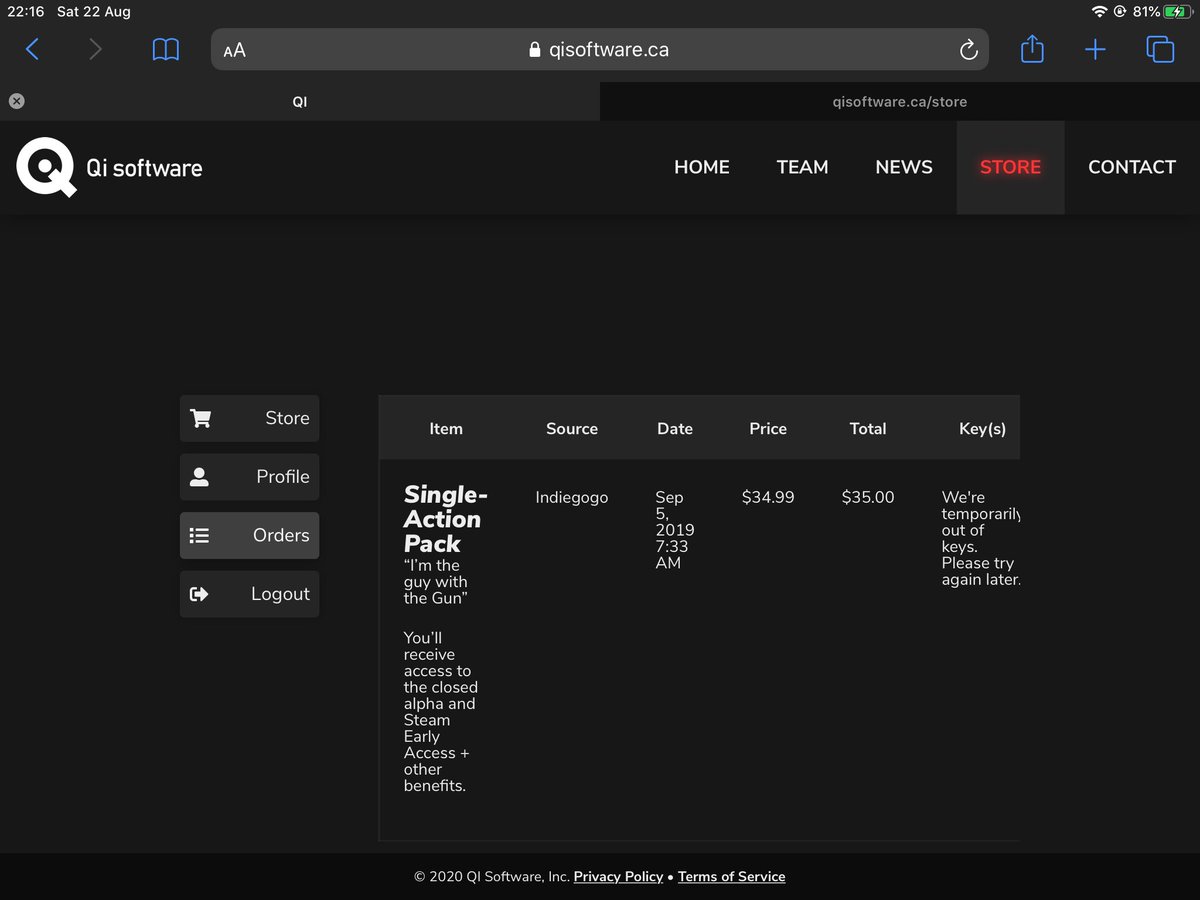Open the Terms of Service link
This screenshot has height=900, width=1200.
pyautogui.click(x=731, y=877)
